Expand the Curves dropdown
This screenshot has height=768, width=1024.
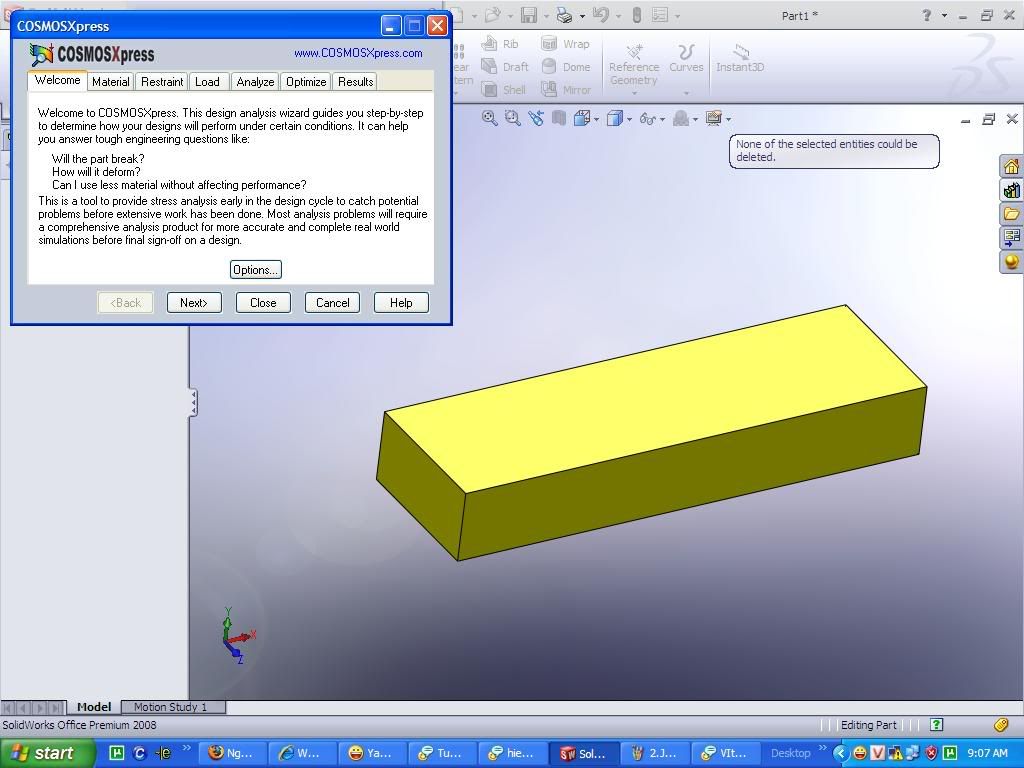point(686,94)
